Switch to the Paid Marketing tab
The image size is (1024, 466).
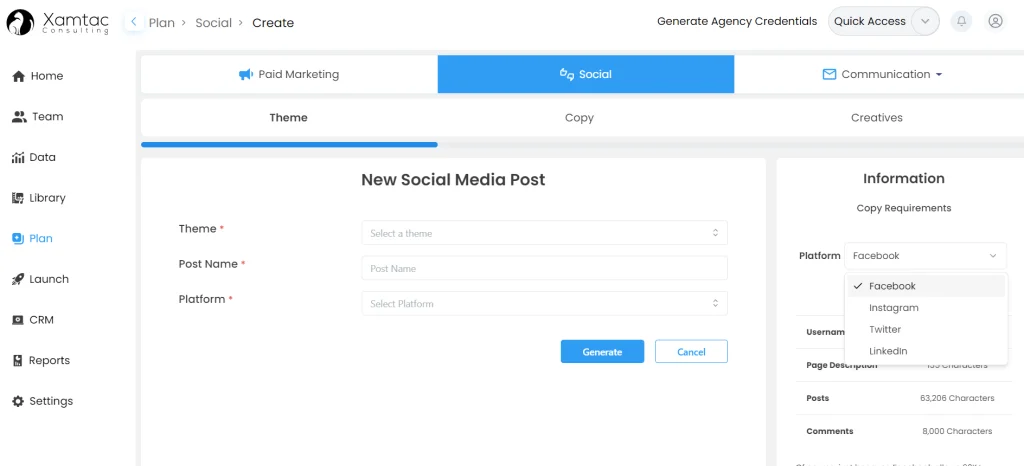click(x=289, y=74)
